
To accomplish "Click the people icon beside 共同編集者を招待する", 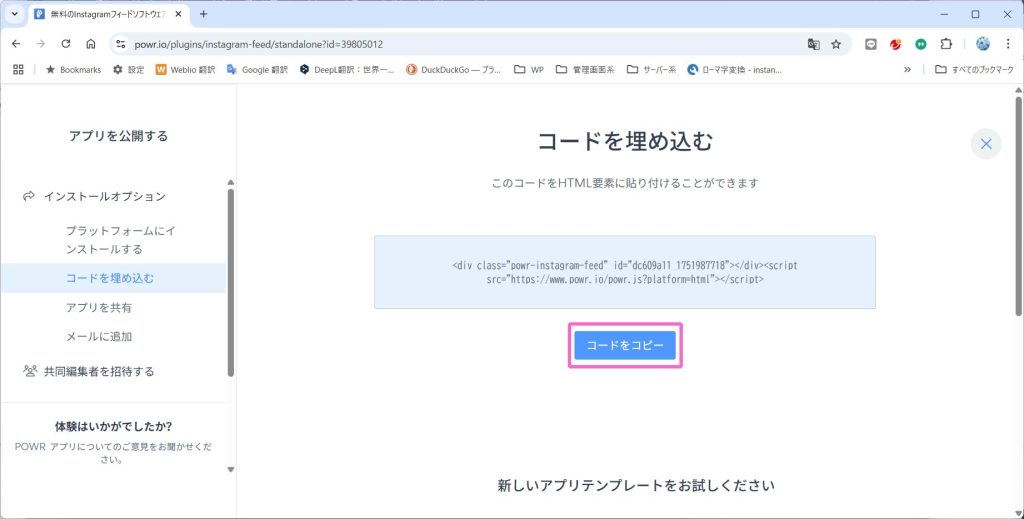I will [29, 371].
